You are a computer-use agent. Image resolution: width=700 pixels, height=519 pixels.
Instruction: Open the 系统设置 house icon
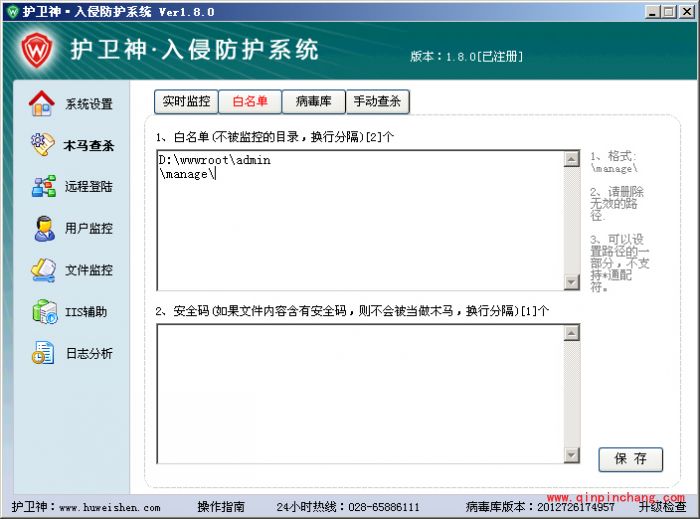click(x=42, y=104)
